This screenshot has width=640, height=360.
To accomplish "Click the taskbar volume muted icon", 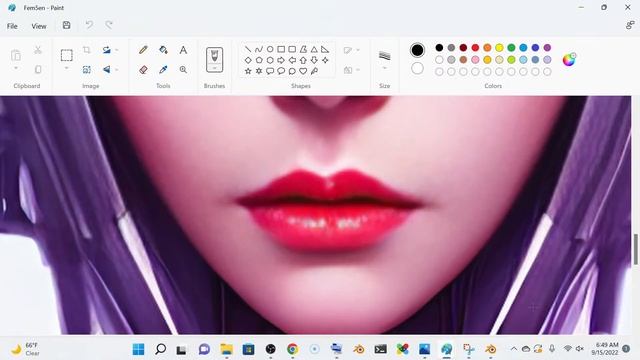I will pyautogui.click(x=580, y=349).
